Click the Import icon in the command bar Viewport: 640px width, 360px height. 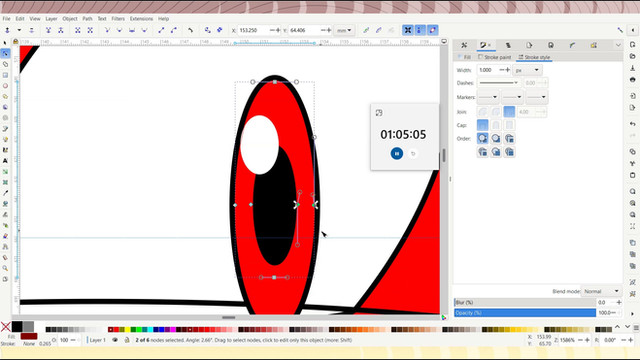point(633,96)
